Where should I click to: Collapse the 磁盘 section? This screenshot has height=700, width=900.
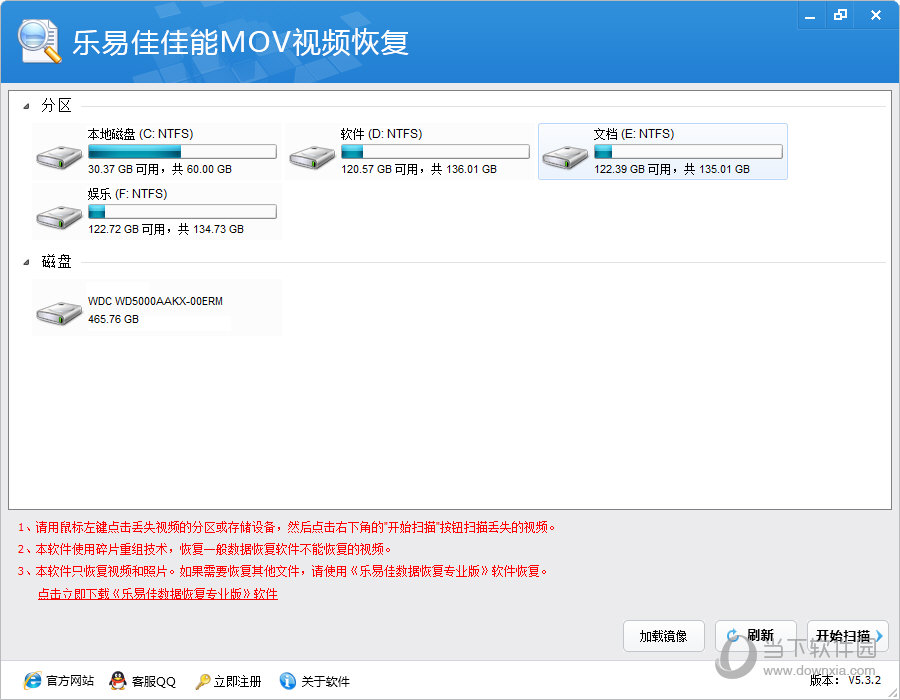click(26, 262)
